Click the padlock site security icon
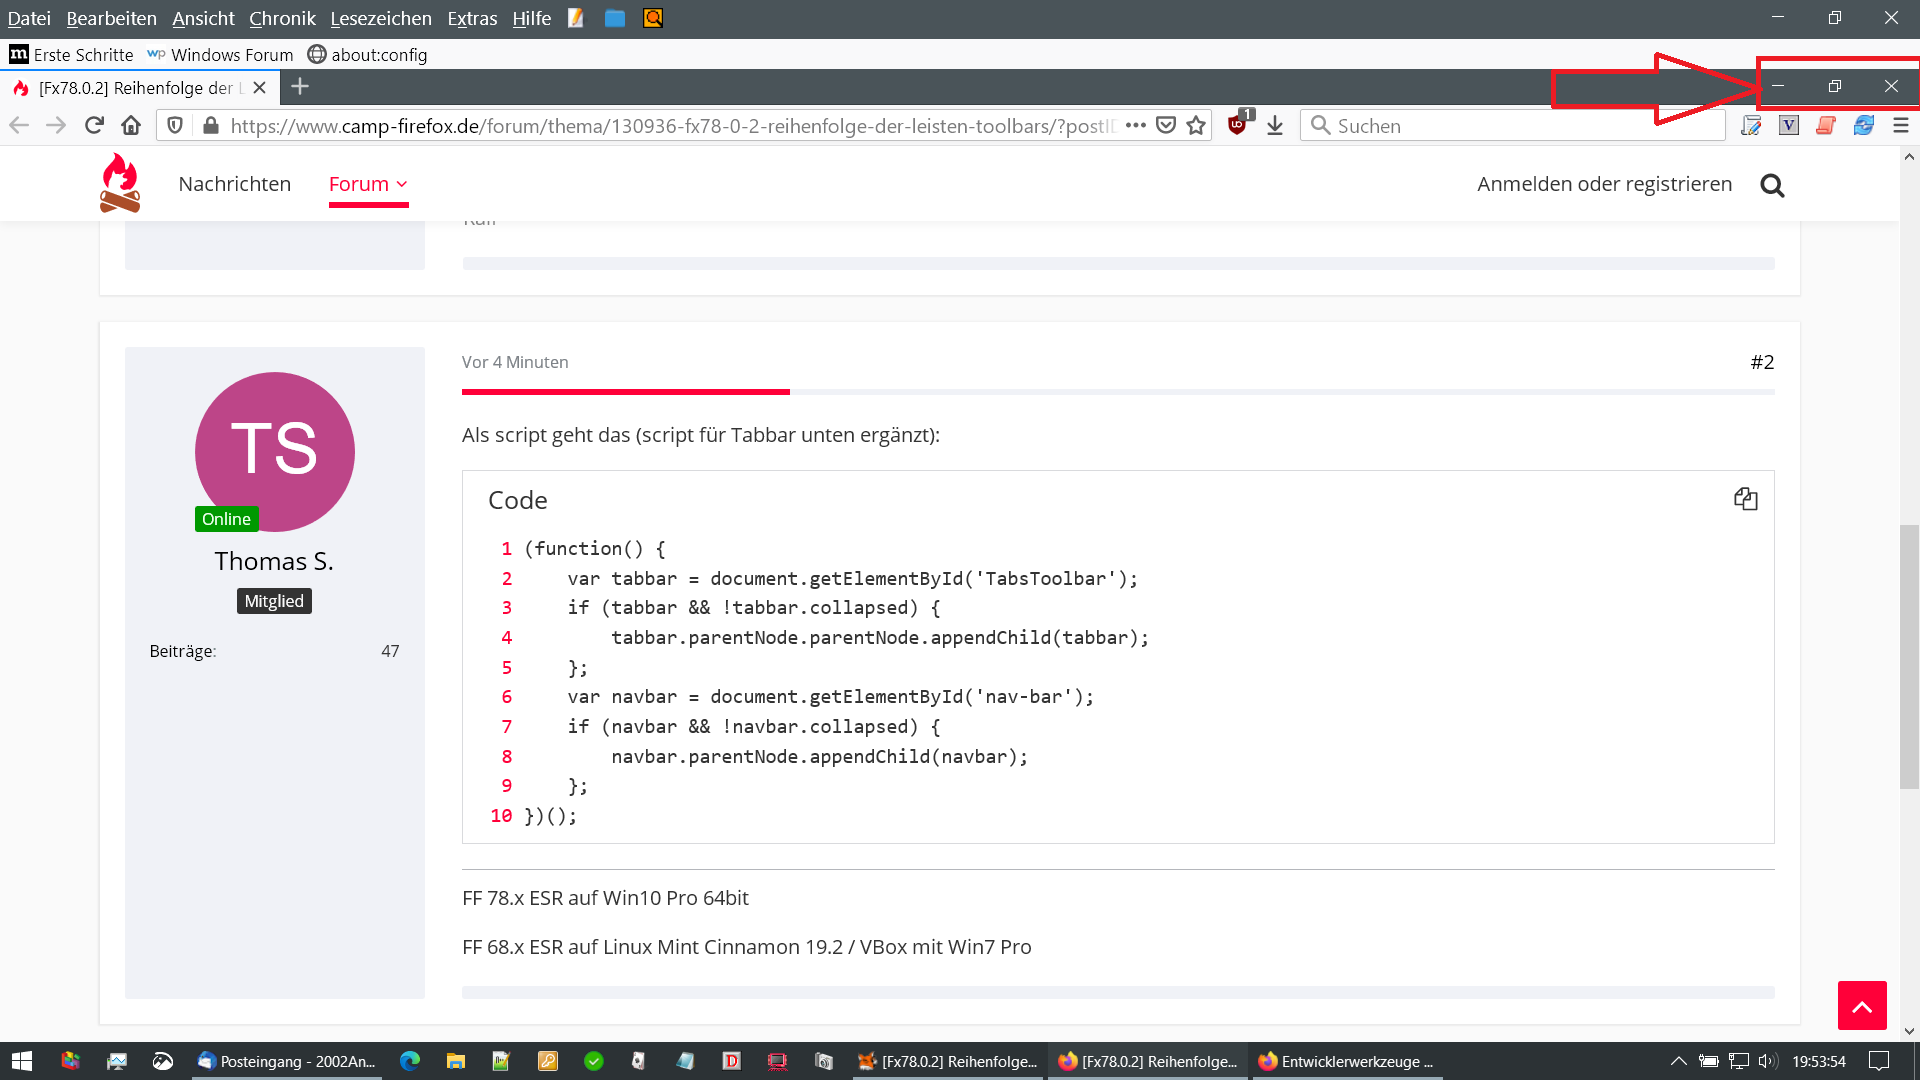The height and width of the screenshot is (1080, 1920). coord(210,125)
